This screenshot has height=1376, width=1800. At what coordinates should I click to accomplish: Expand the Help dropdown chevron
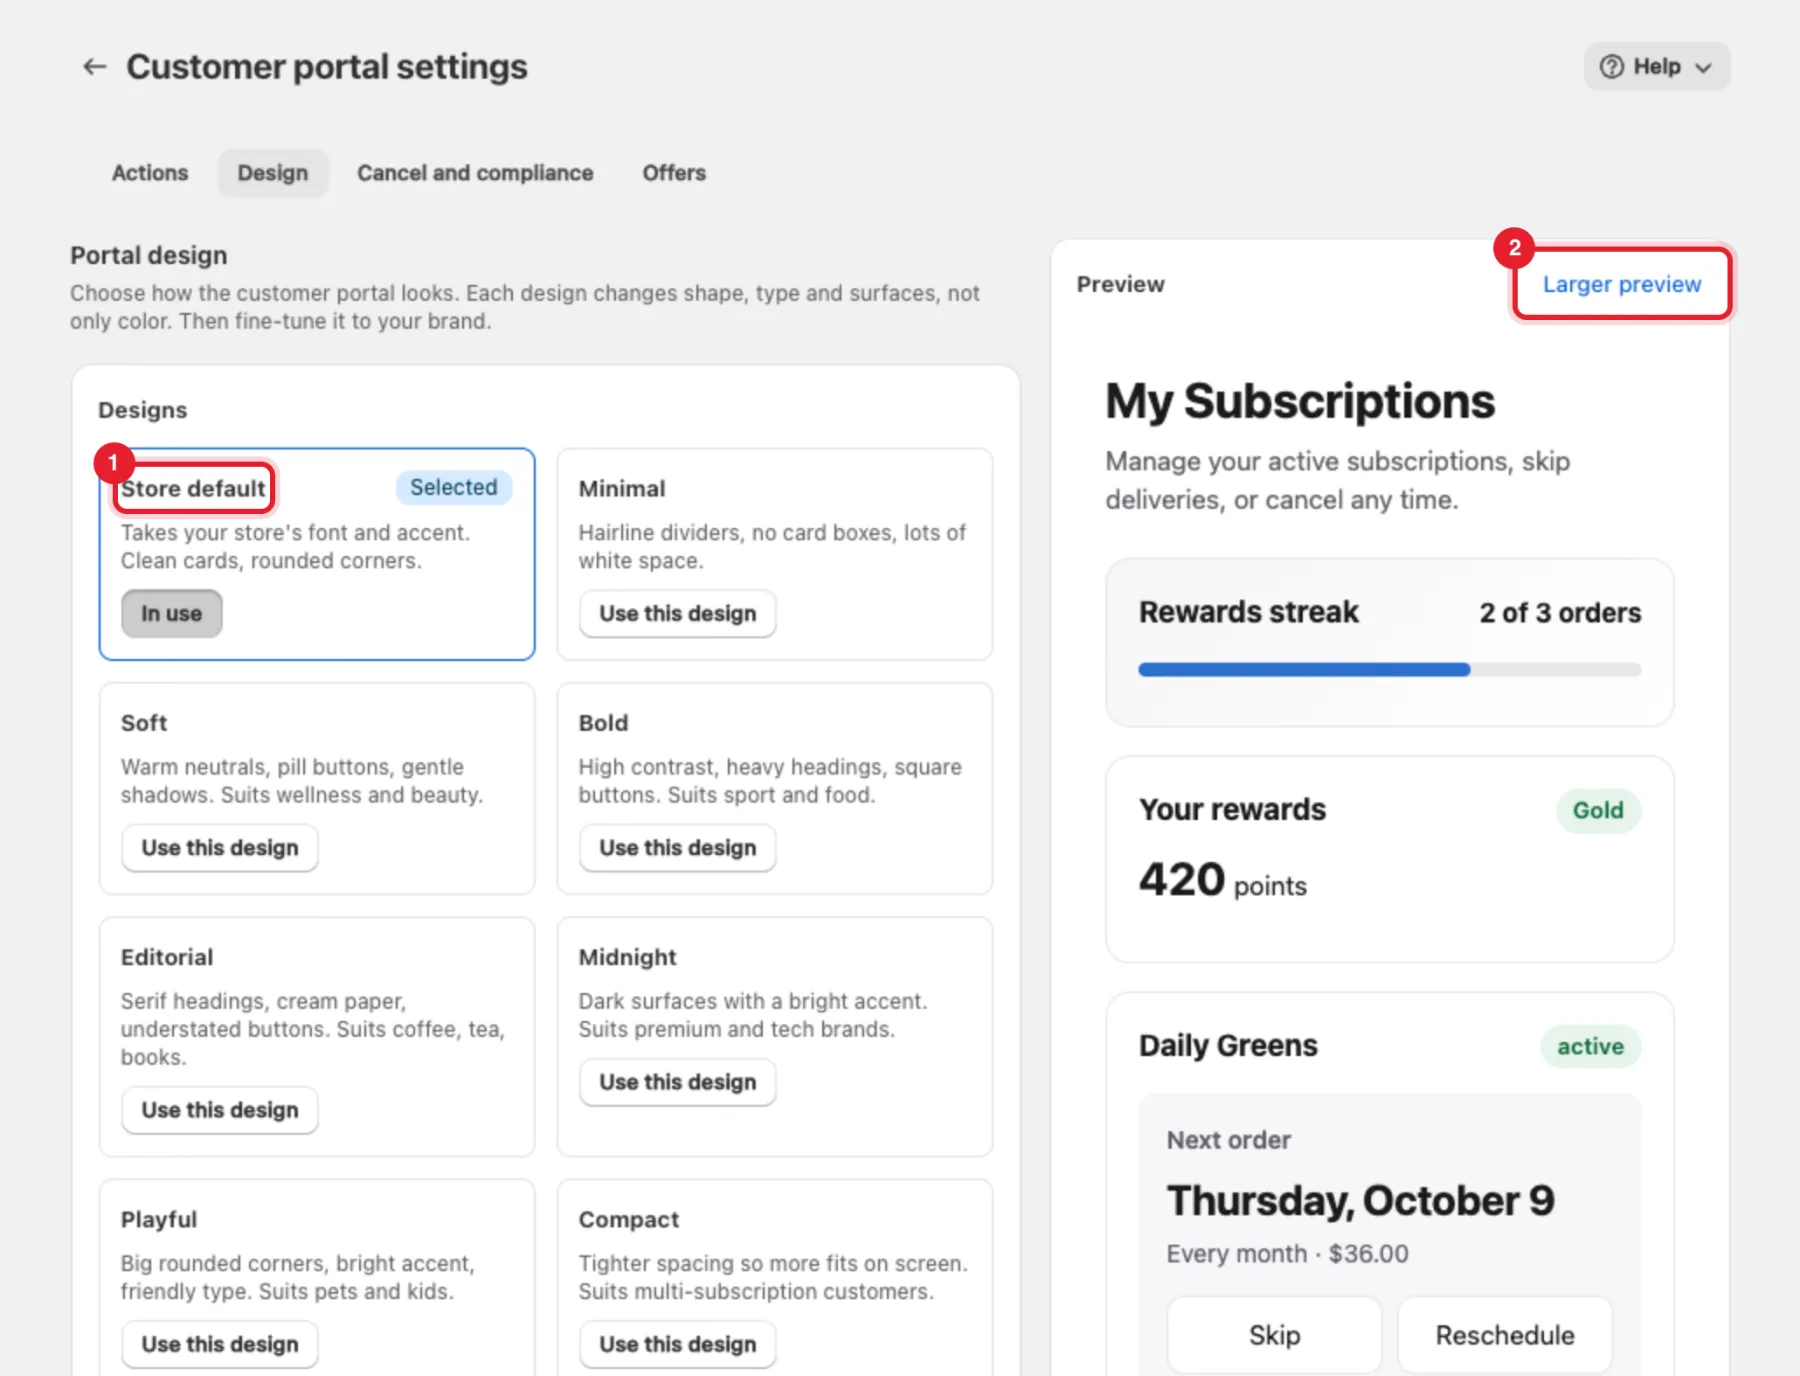pyautogui.click(x=1704, y=68)
